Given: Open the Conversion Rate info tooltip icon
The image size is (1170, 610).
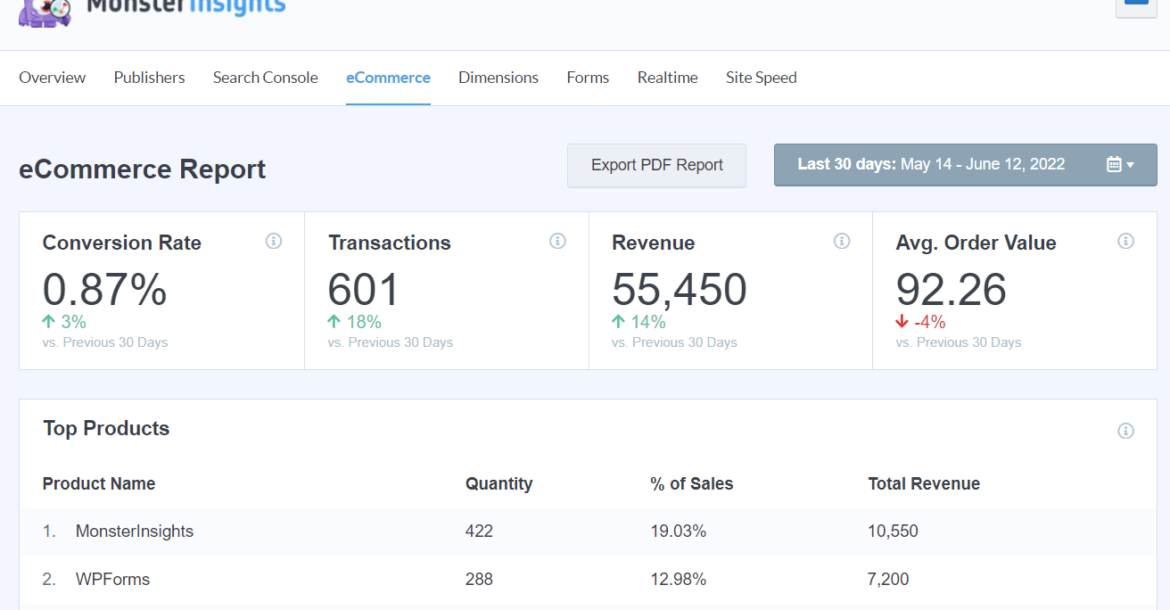Looking at the screenshot, I should [273, 241].
